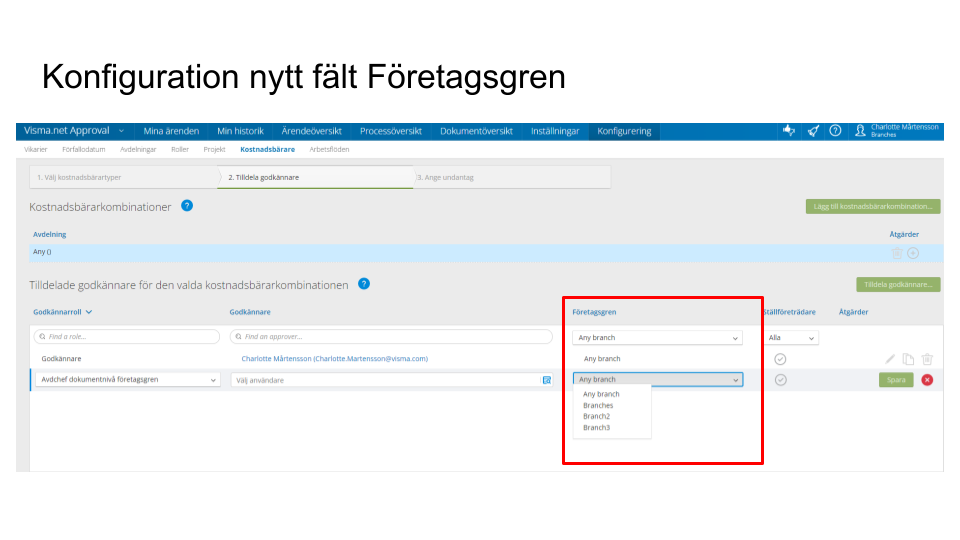Show help for Kostnadsbärarkombinationer

(187, 206)
